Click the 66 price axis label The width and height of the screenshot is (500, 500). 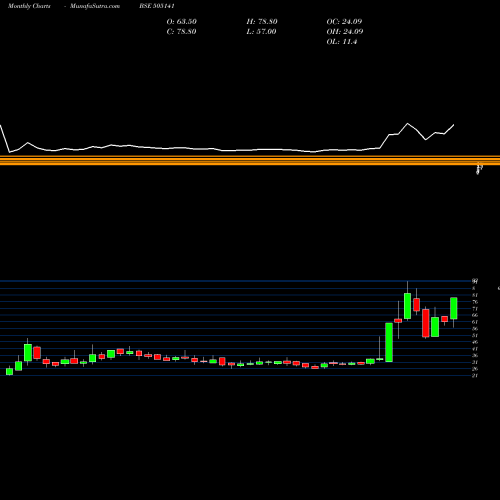coord(475,315)
